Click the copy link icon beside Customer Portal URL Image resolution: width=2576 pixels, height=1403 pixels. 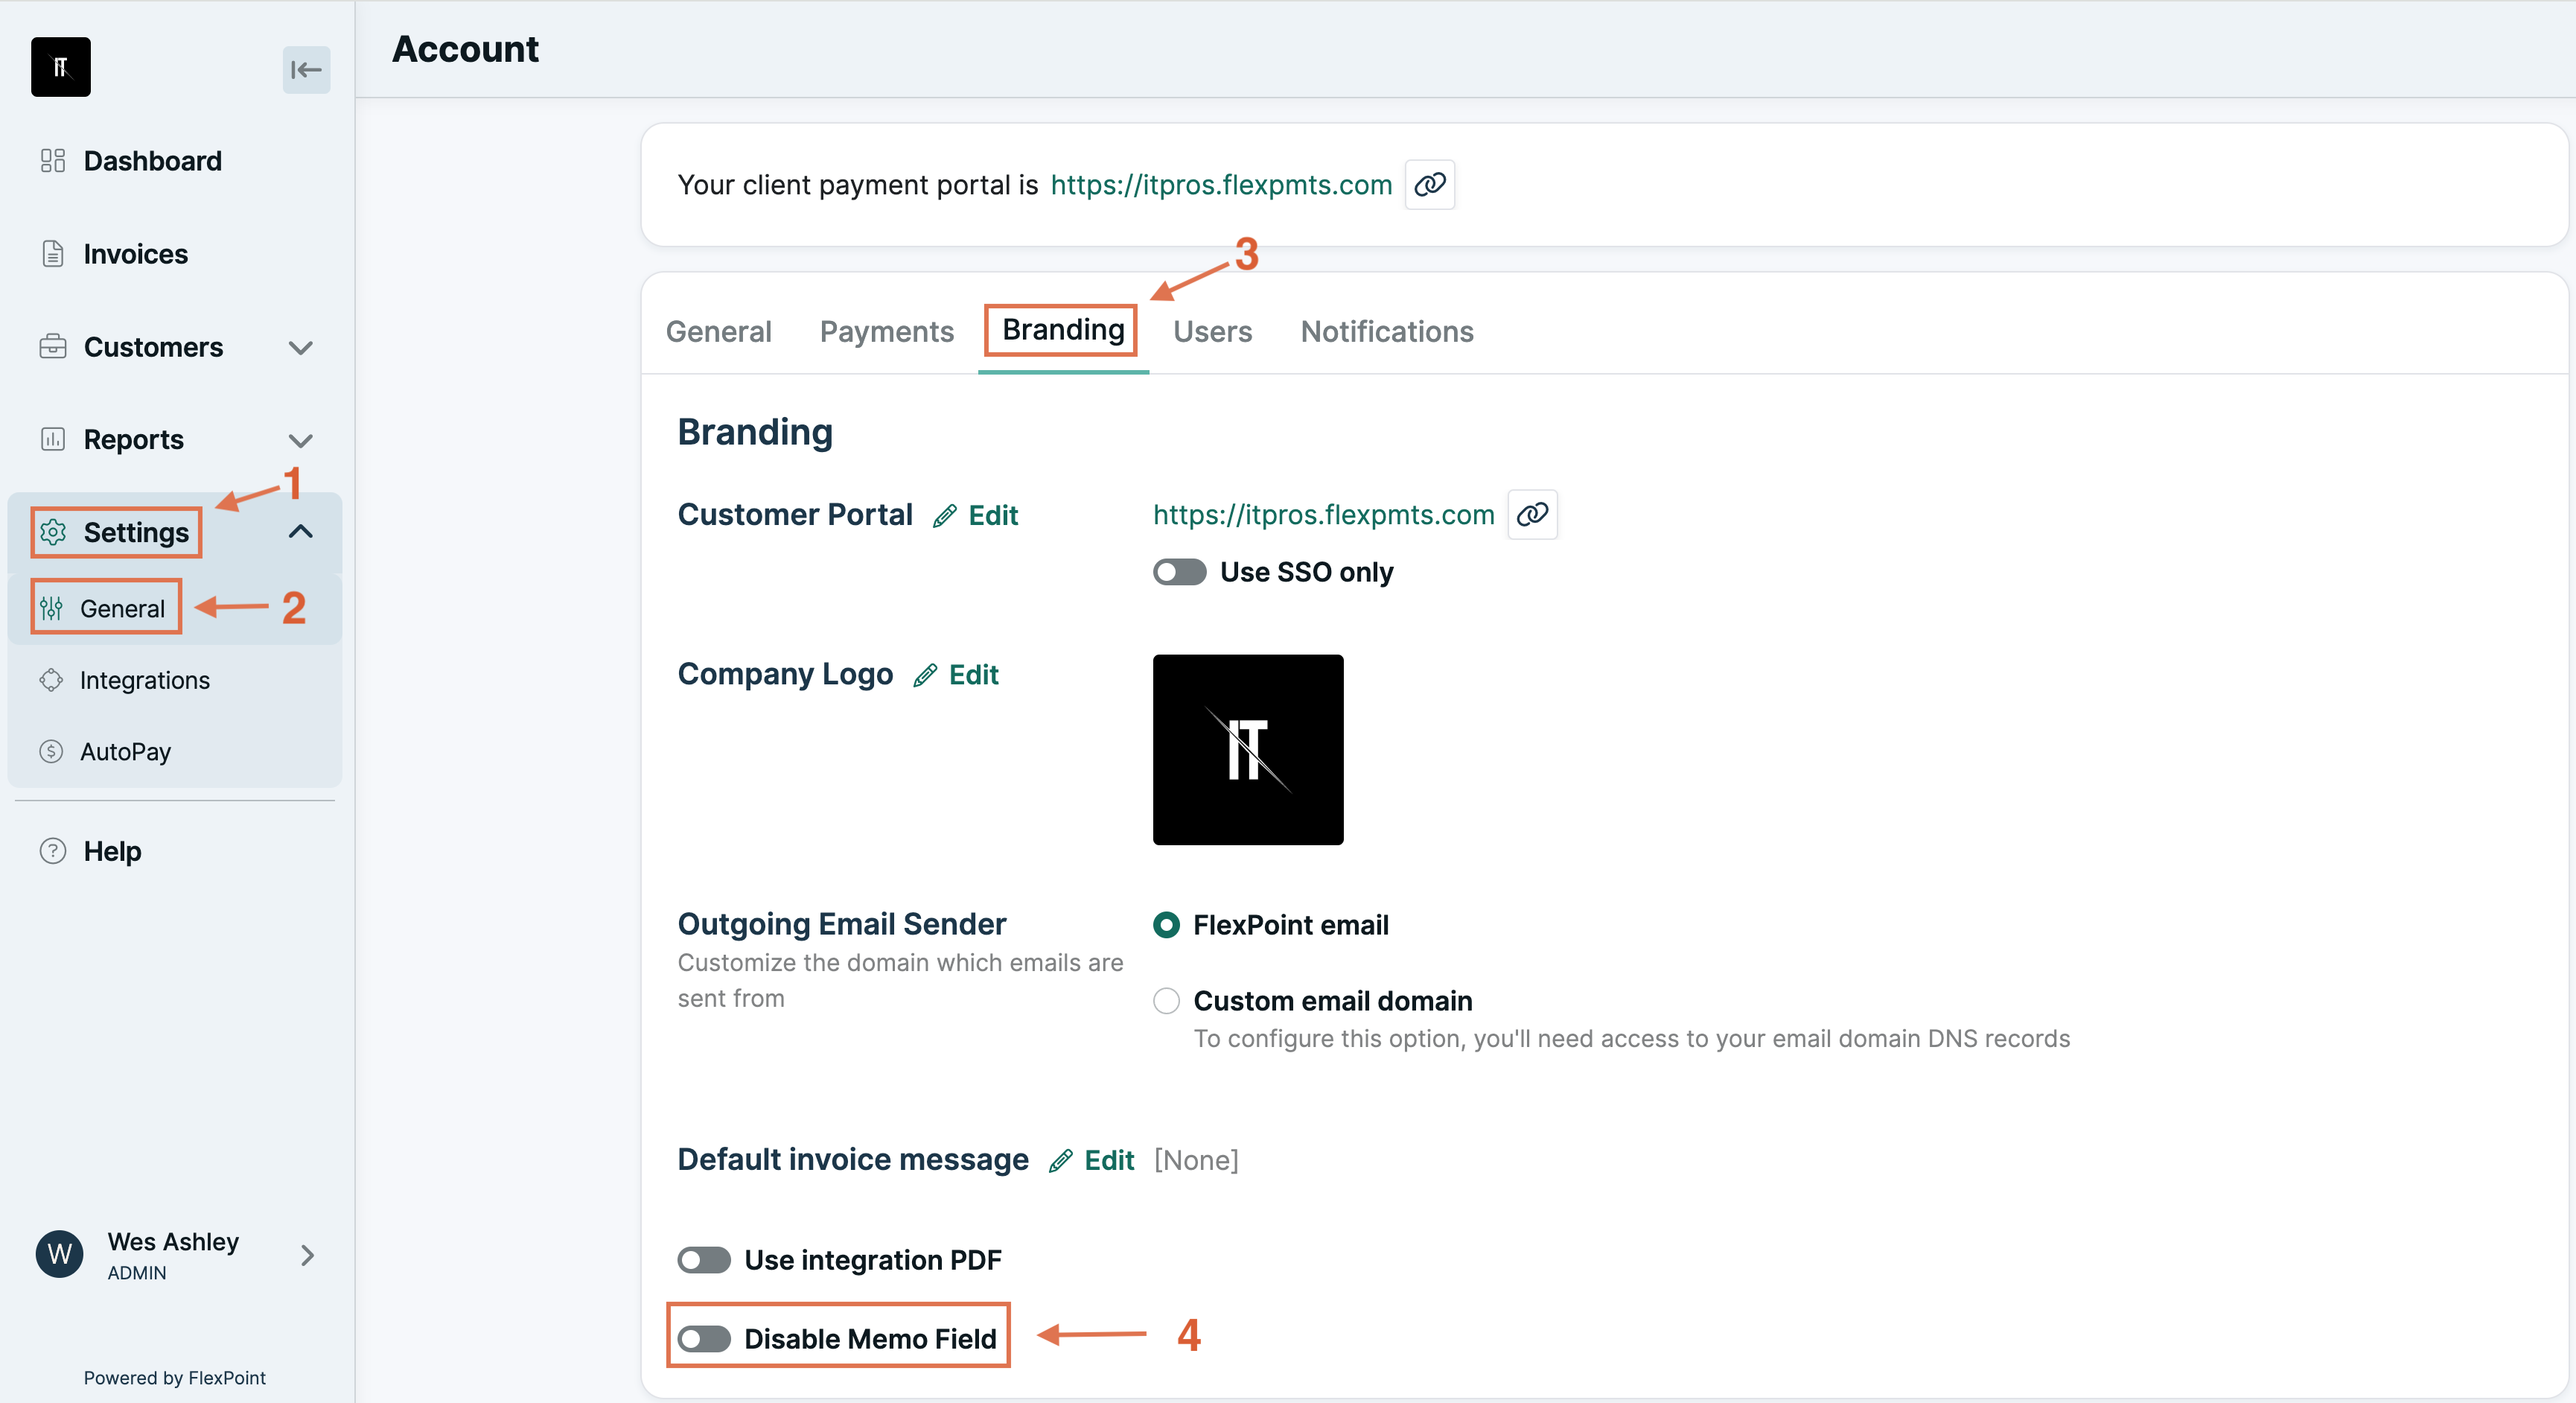1533,515
